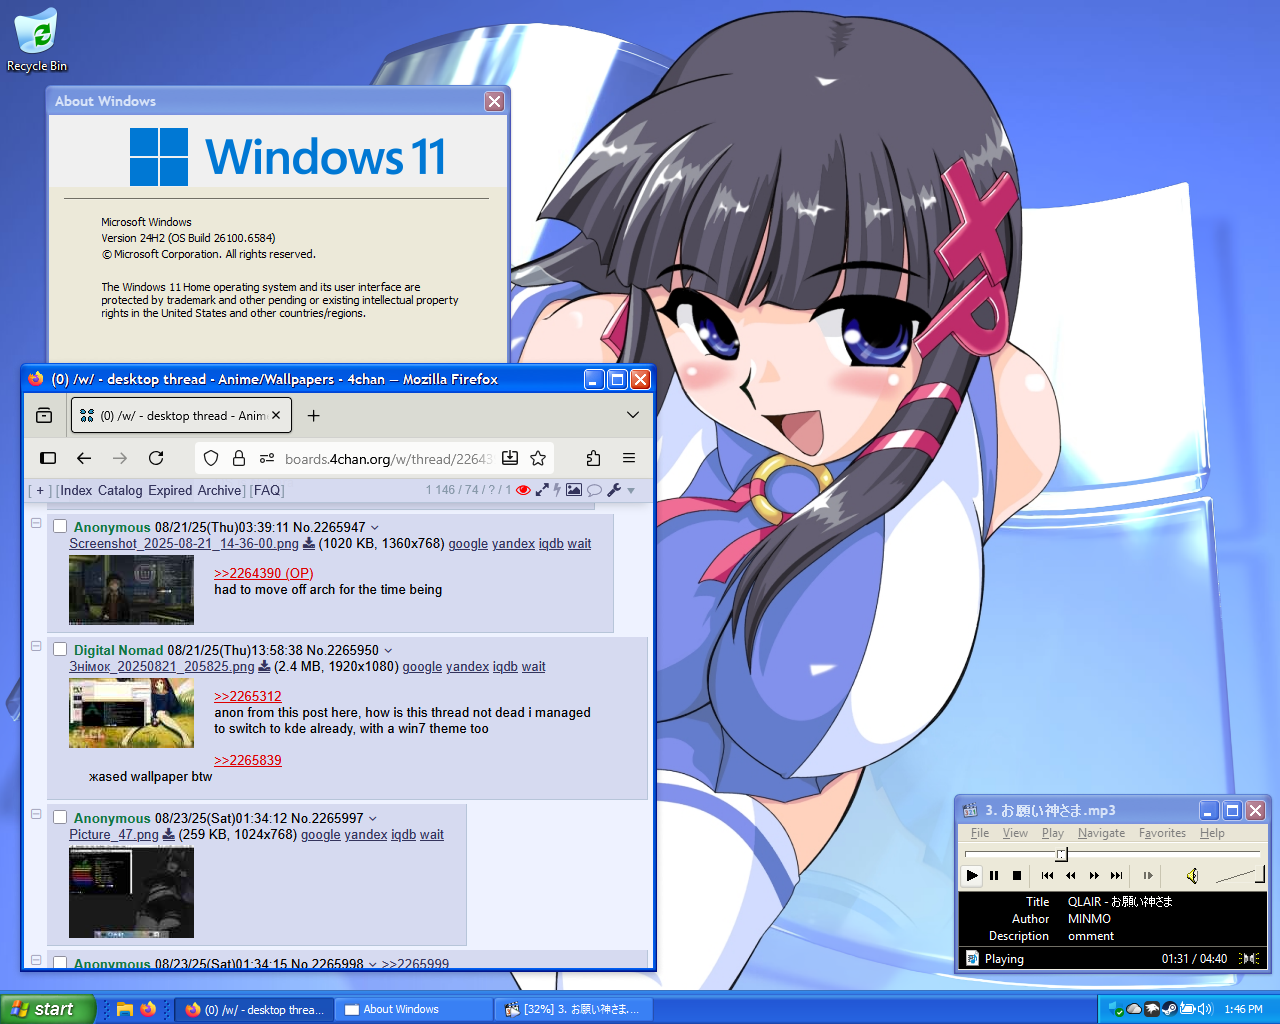The height and width of the screenshot is (1024, 1280).
Task: Open site permissions icon in address bar
Action: tap(267, 458)
